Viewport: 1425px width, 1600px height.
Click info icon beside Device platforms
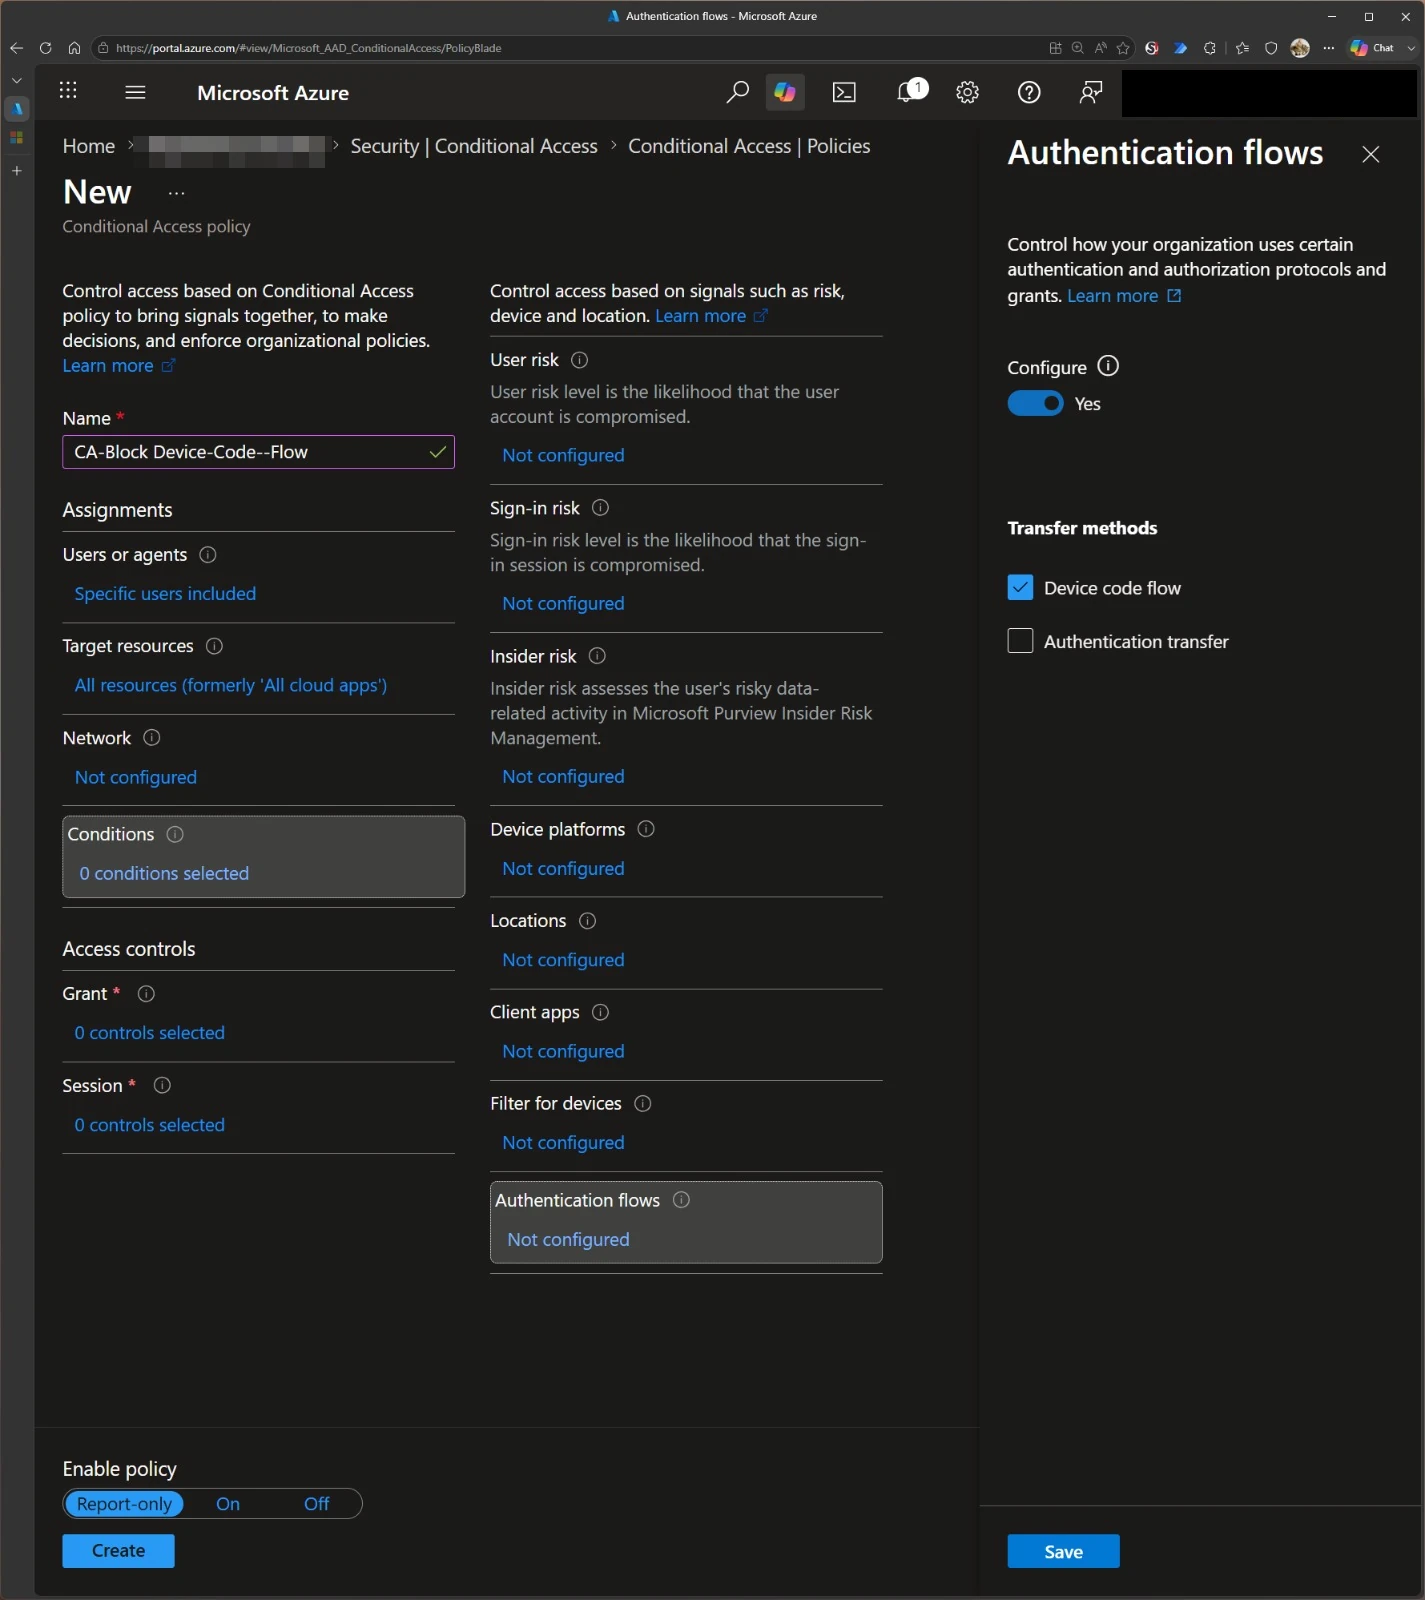coord(646,829)
